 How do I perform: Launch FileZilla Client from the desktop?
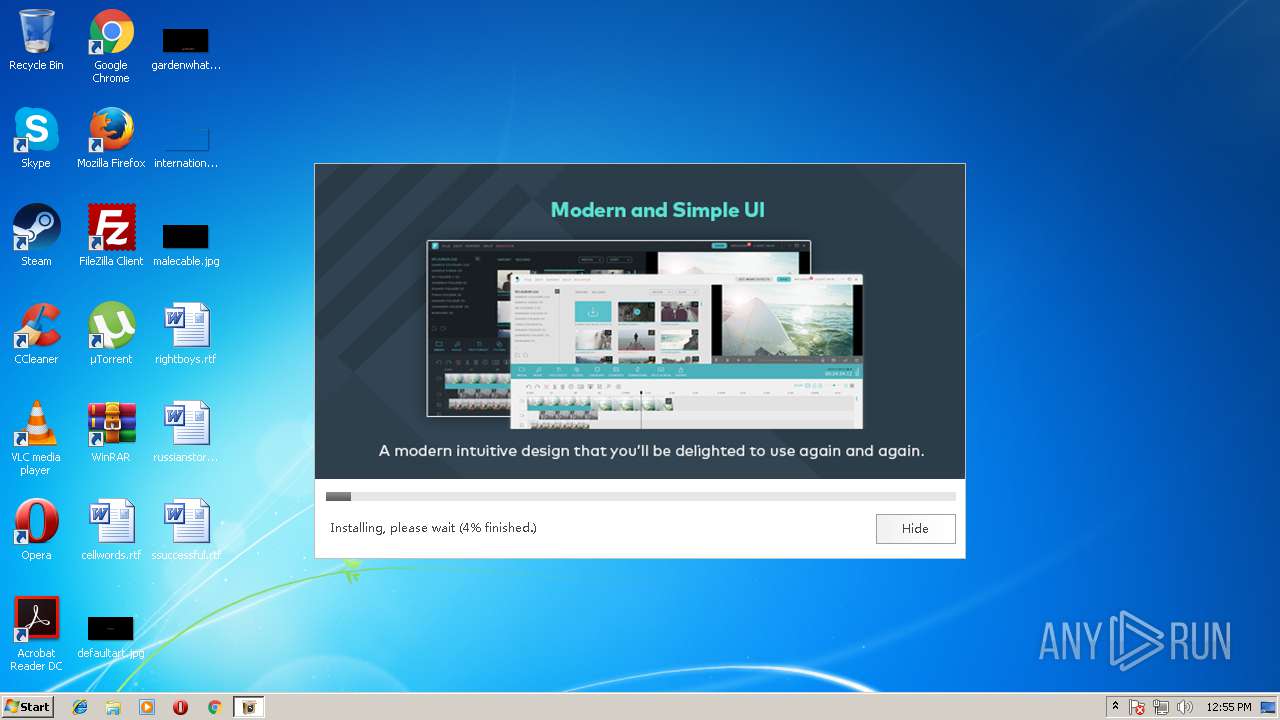[x=111, y=236]
